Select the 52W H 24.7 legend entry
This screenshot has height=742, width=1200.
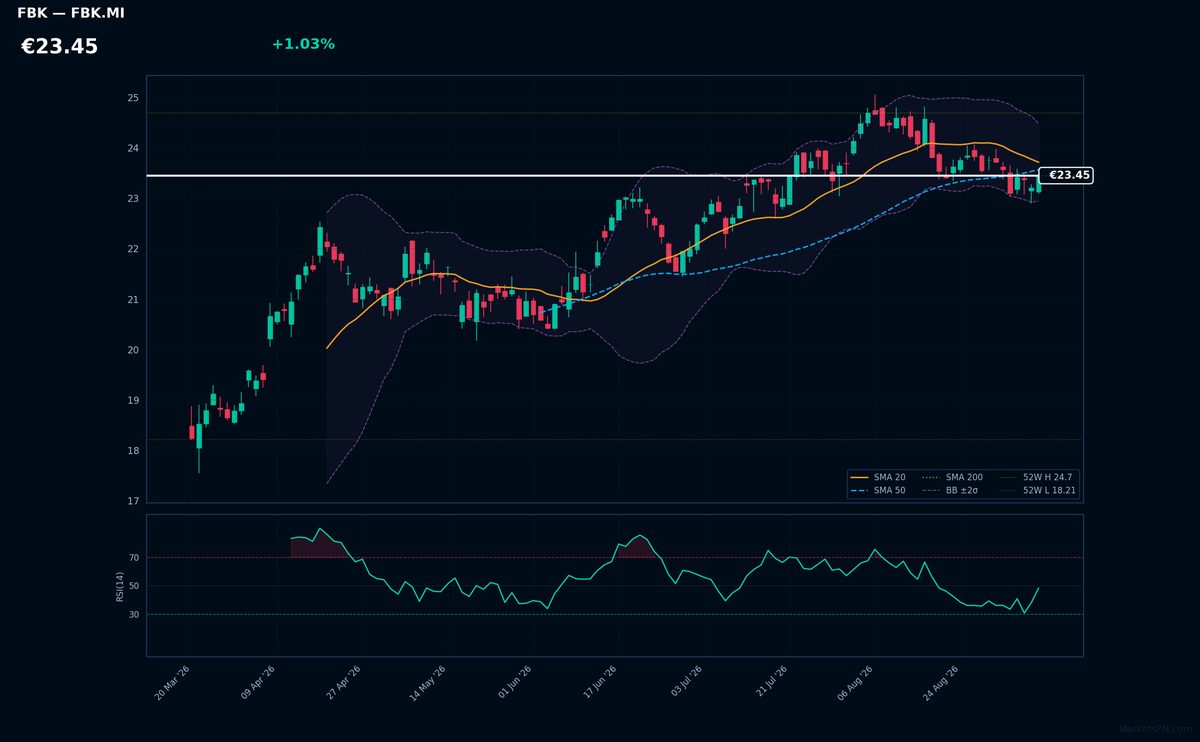[x=1035, y=477]
